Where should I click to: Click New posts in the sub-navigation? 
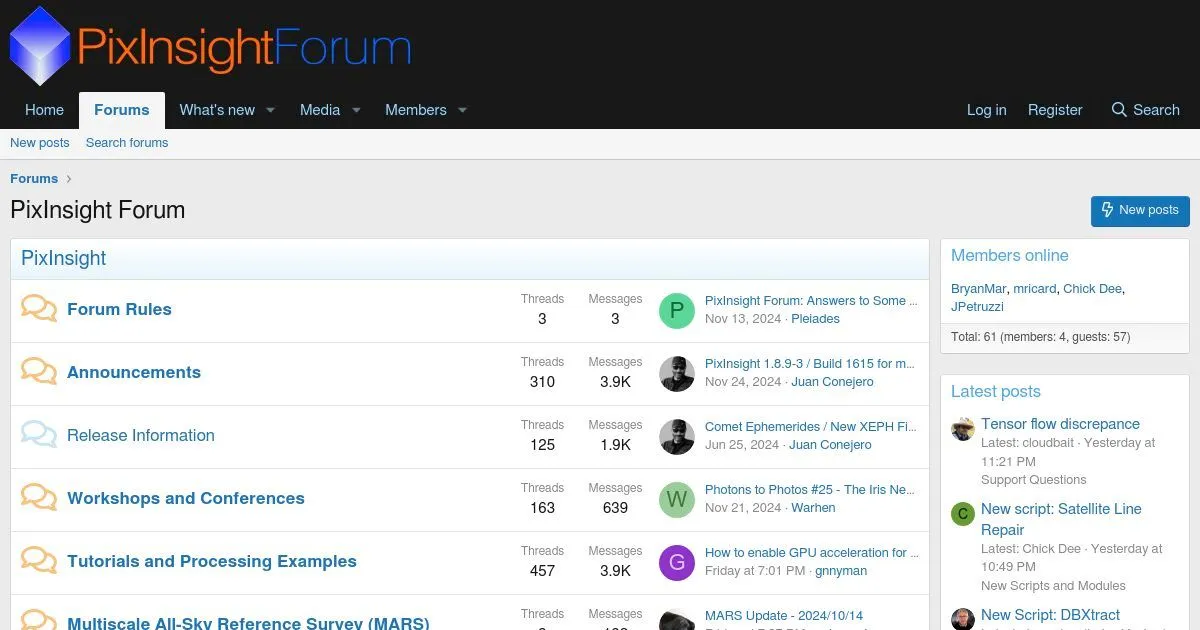pyautogui.click(x=40, y=143)
